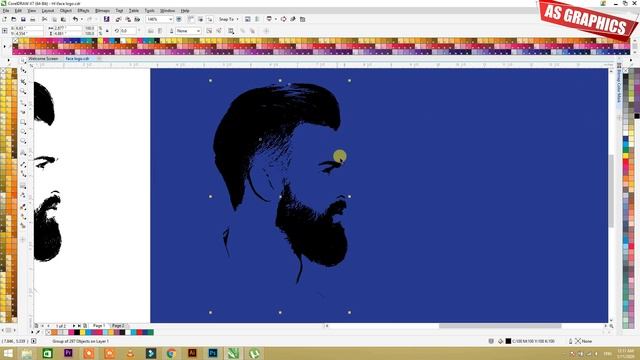Click the Export icon in toolbar
Screen dimensions: 640x360
pos(128,19)
